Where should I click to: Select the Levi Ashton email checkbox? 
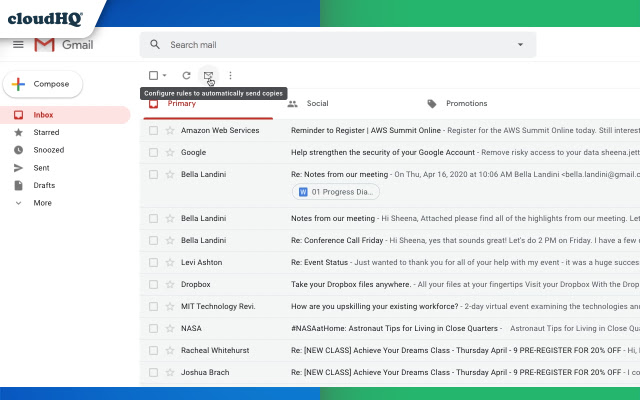click(x=153, y=262)
